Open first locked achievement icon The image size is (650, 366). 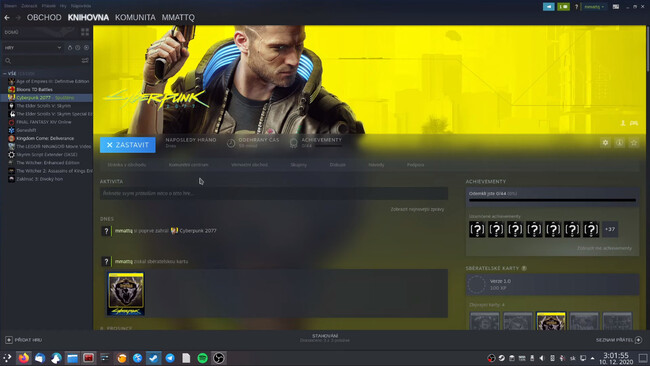click(x=477, y=229)
